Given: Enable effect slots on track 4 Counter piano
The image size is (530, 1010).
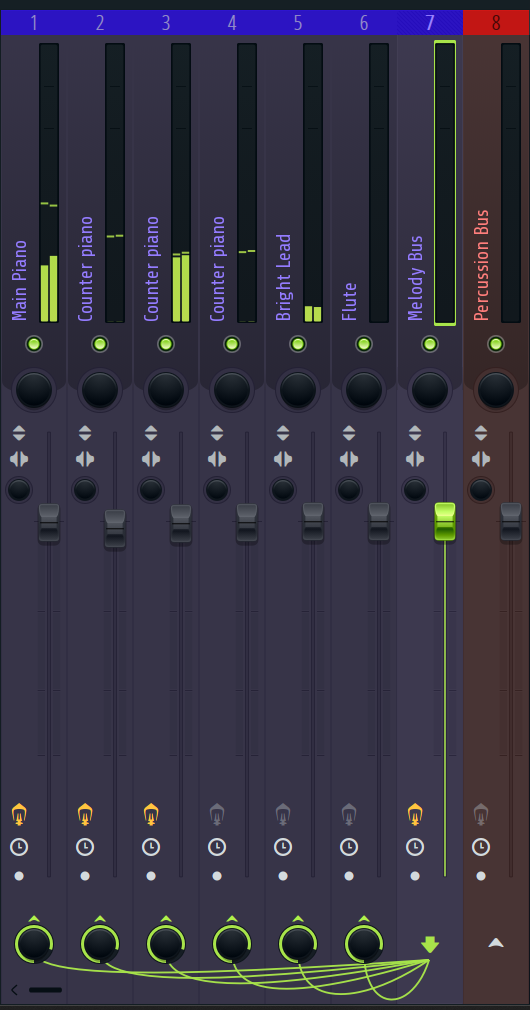Looking at the screenshot, I should tap(217, 815).
